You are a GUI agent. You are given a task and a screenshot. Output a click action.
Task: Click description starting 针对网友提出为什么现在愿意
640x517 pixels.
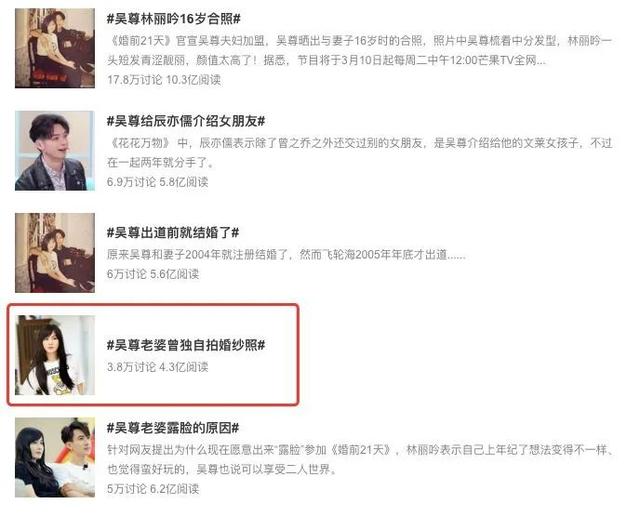pos(360,460)
